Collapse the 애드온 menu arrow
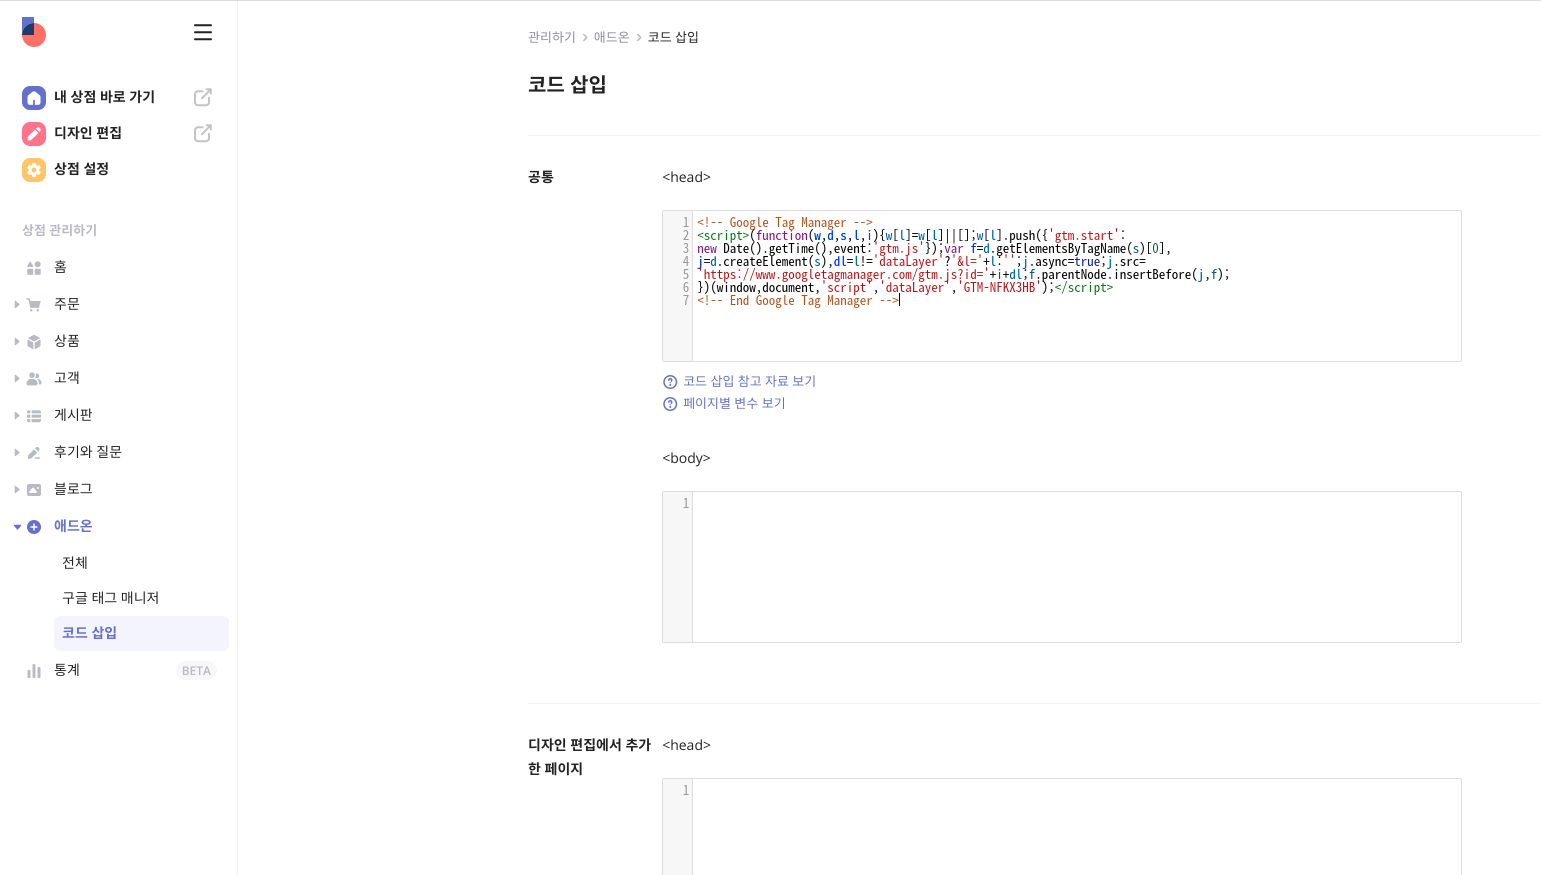The image size is (1541, 875). 17,527
